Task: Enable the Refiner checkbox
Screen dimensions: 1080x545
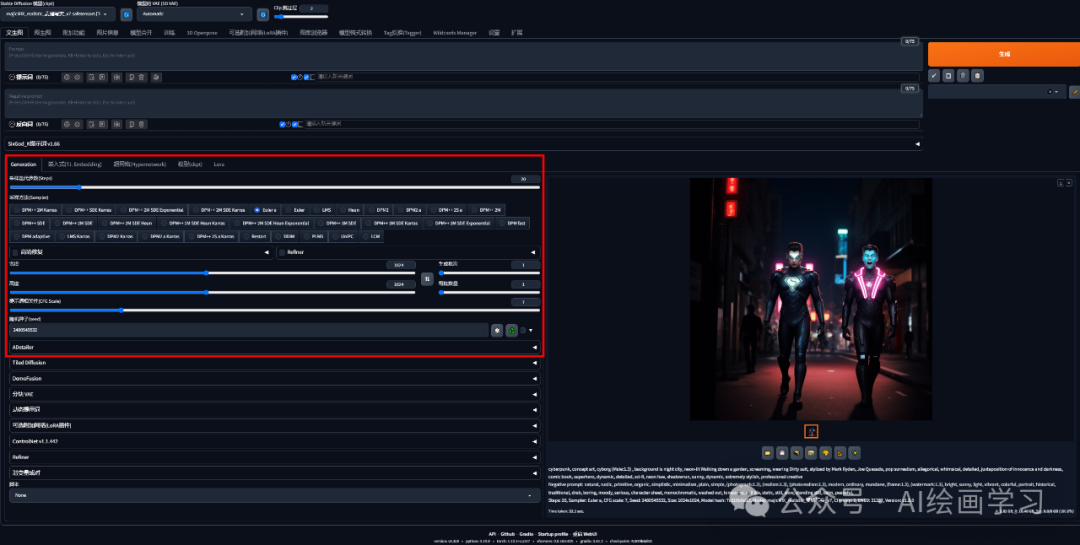Action: [282, 253]
